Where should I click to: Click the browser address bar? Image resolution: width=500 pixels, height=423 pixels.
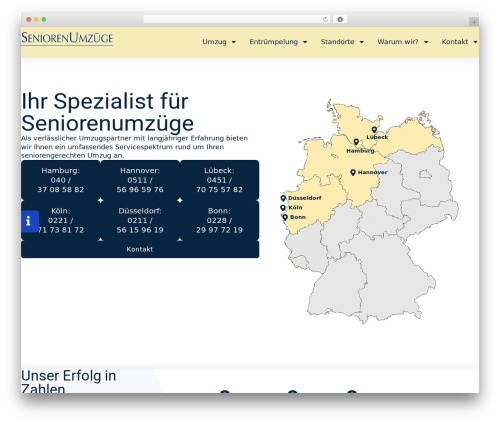tap(237, 19)
